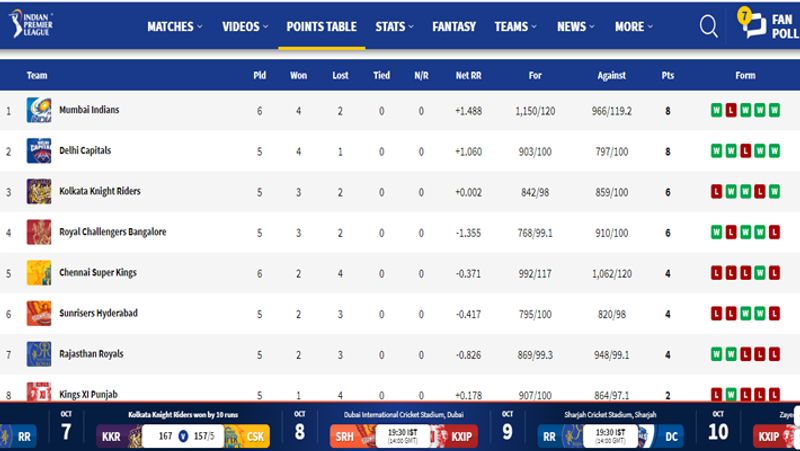The height and width of the screenshot is (451, 800).
Task: Click the Delhi Capitals team logo
Action: (x=39, y=151)
